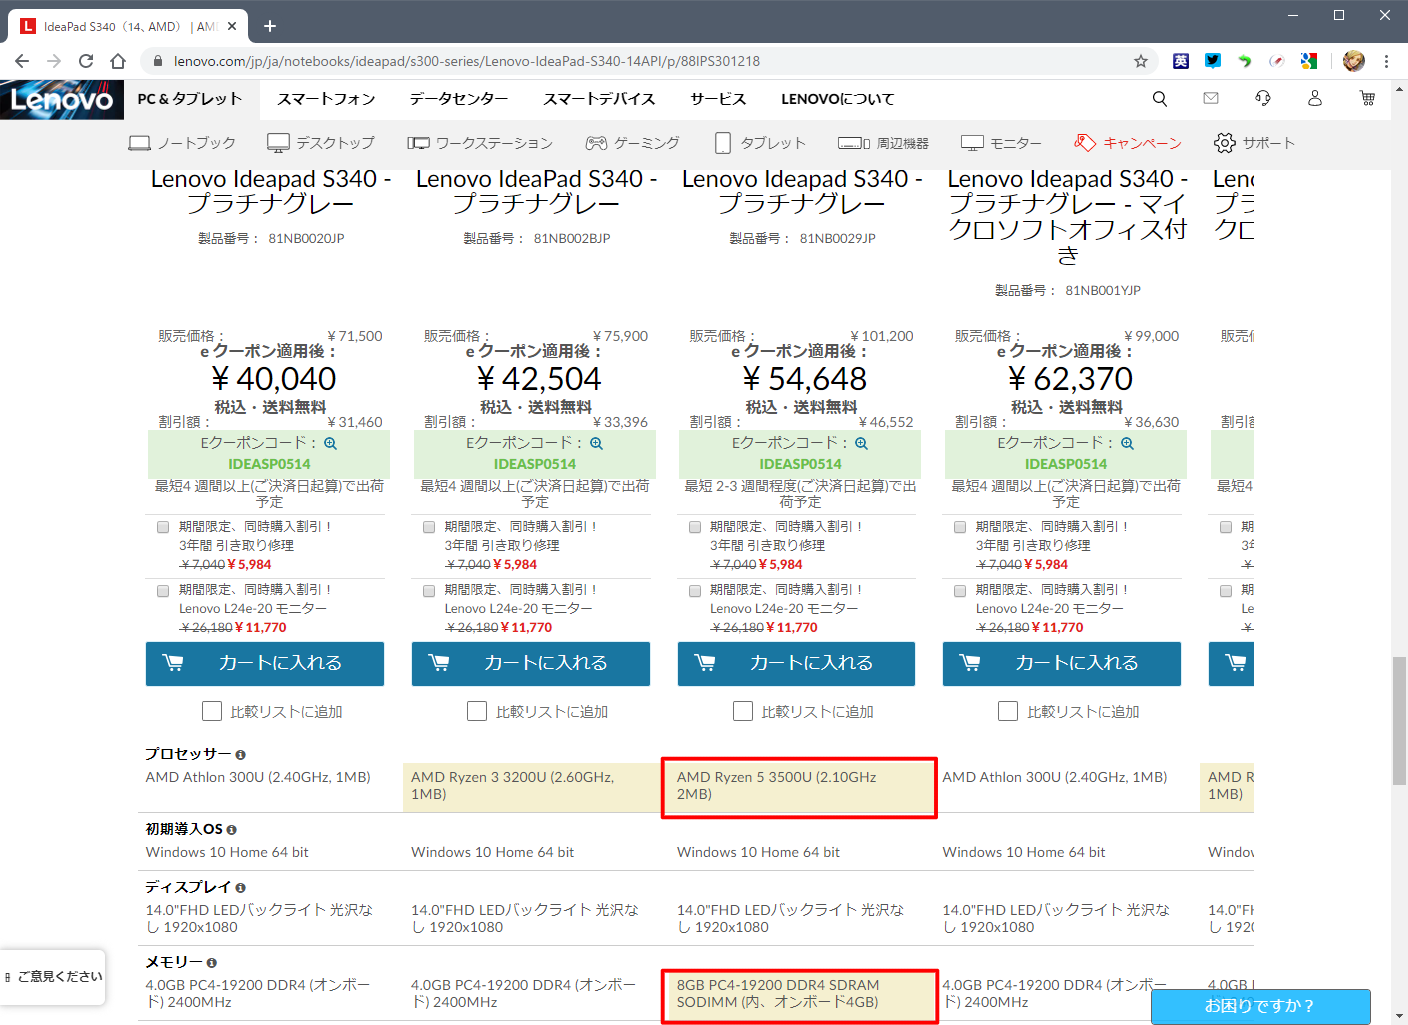Check Lenovo L24e-20 モニター option for 81NB002BJP
1408x1025 pixels.
pos(429,591)
